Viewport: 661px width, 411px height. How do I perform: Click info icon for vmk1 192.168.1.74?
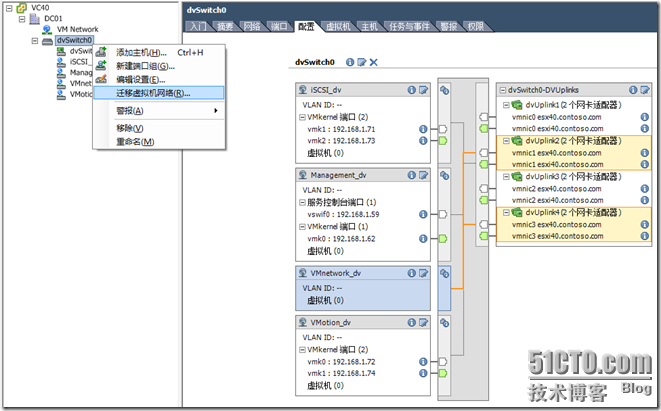[x=423, y=373]
